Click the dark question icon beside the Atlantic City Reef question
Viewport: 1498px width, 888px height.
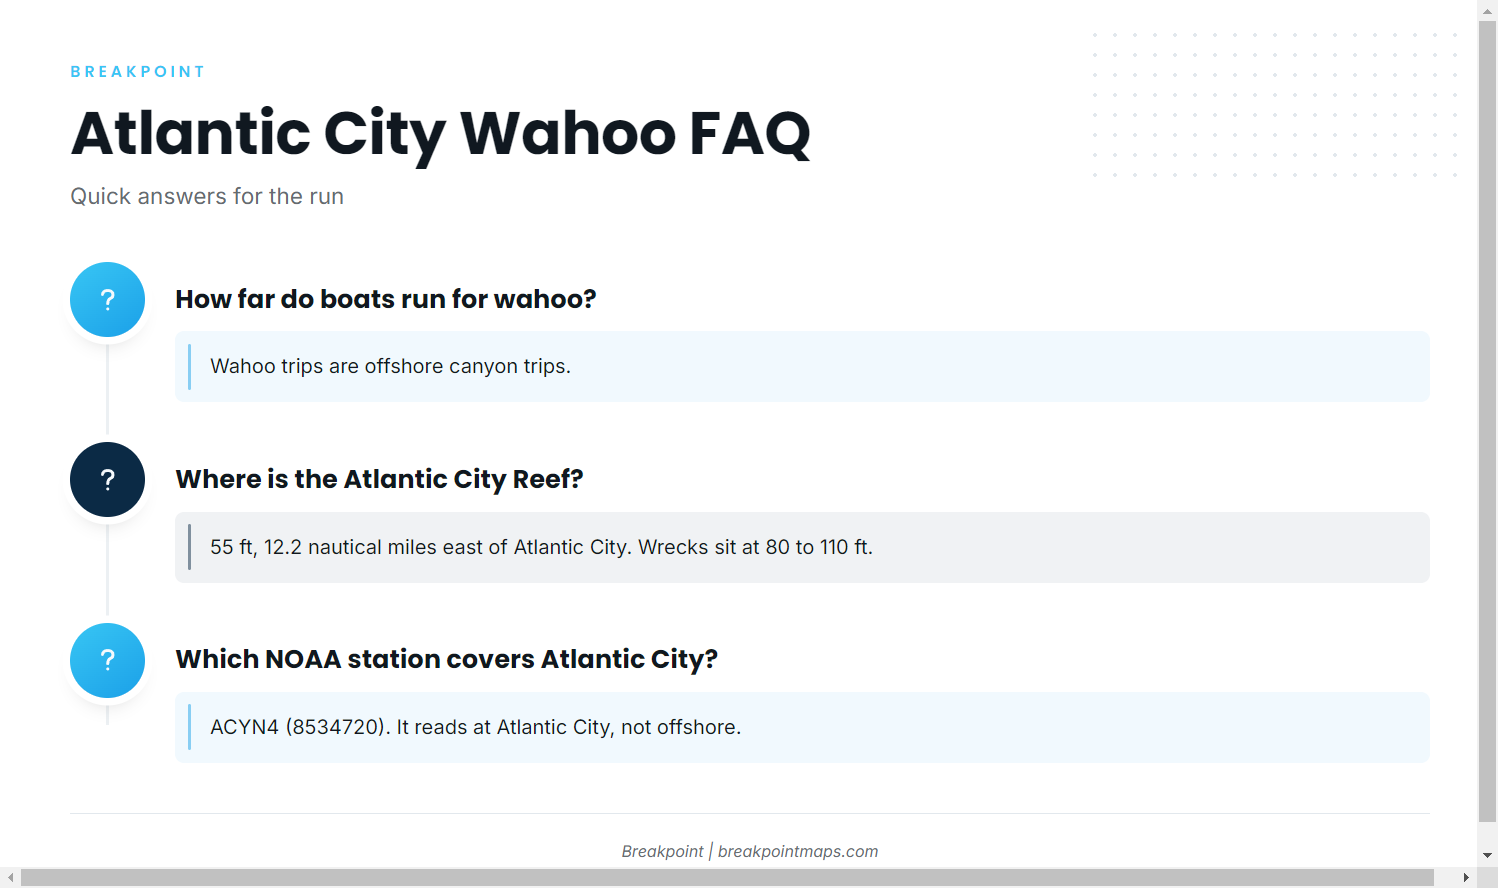coord(107,479)
